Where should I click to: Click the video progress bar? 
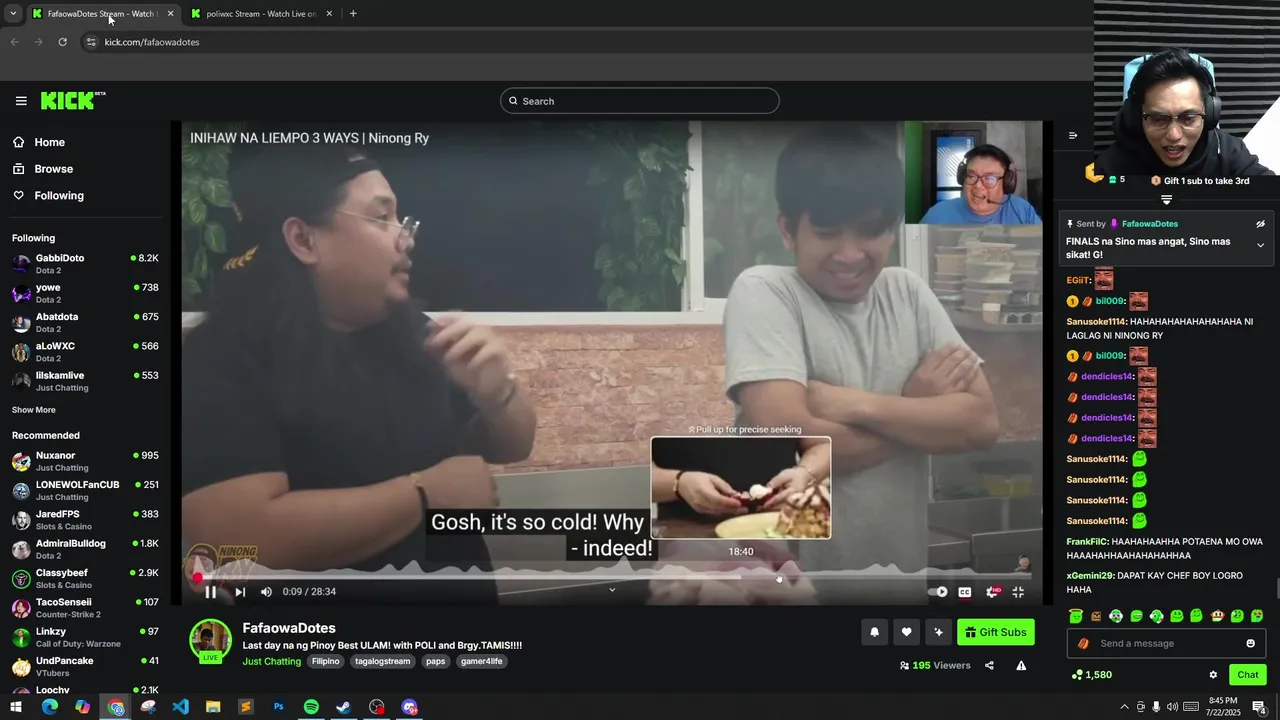point(612,577)
